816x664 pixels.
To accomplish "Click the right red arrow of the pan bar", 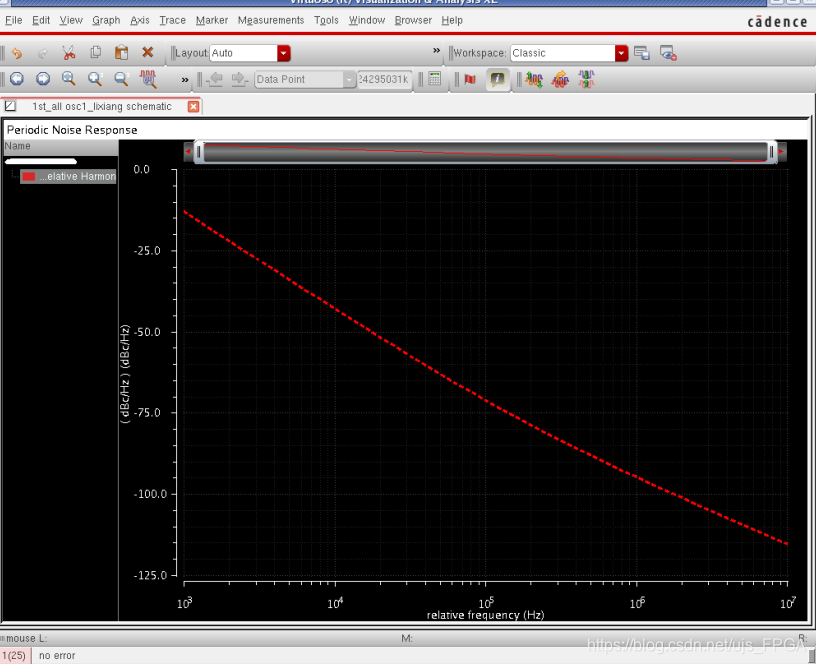I will click(781, 152).
